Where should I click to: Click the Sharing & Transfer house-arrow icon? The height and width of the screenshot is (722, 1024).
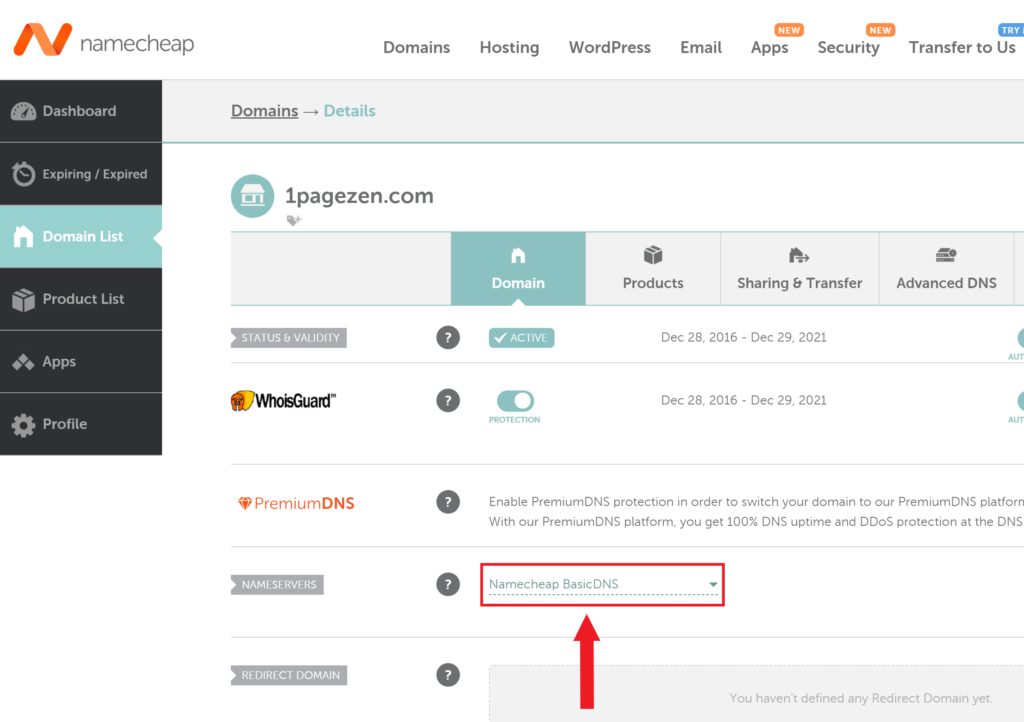(799, 255)
